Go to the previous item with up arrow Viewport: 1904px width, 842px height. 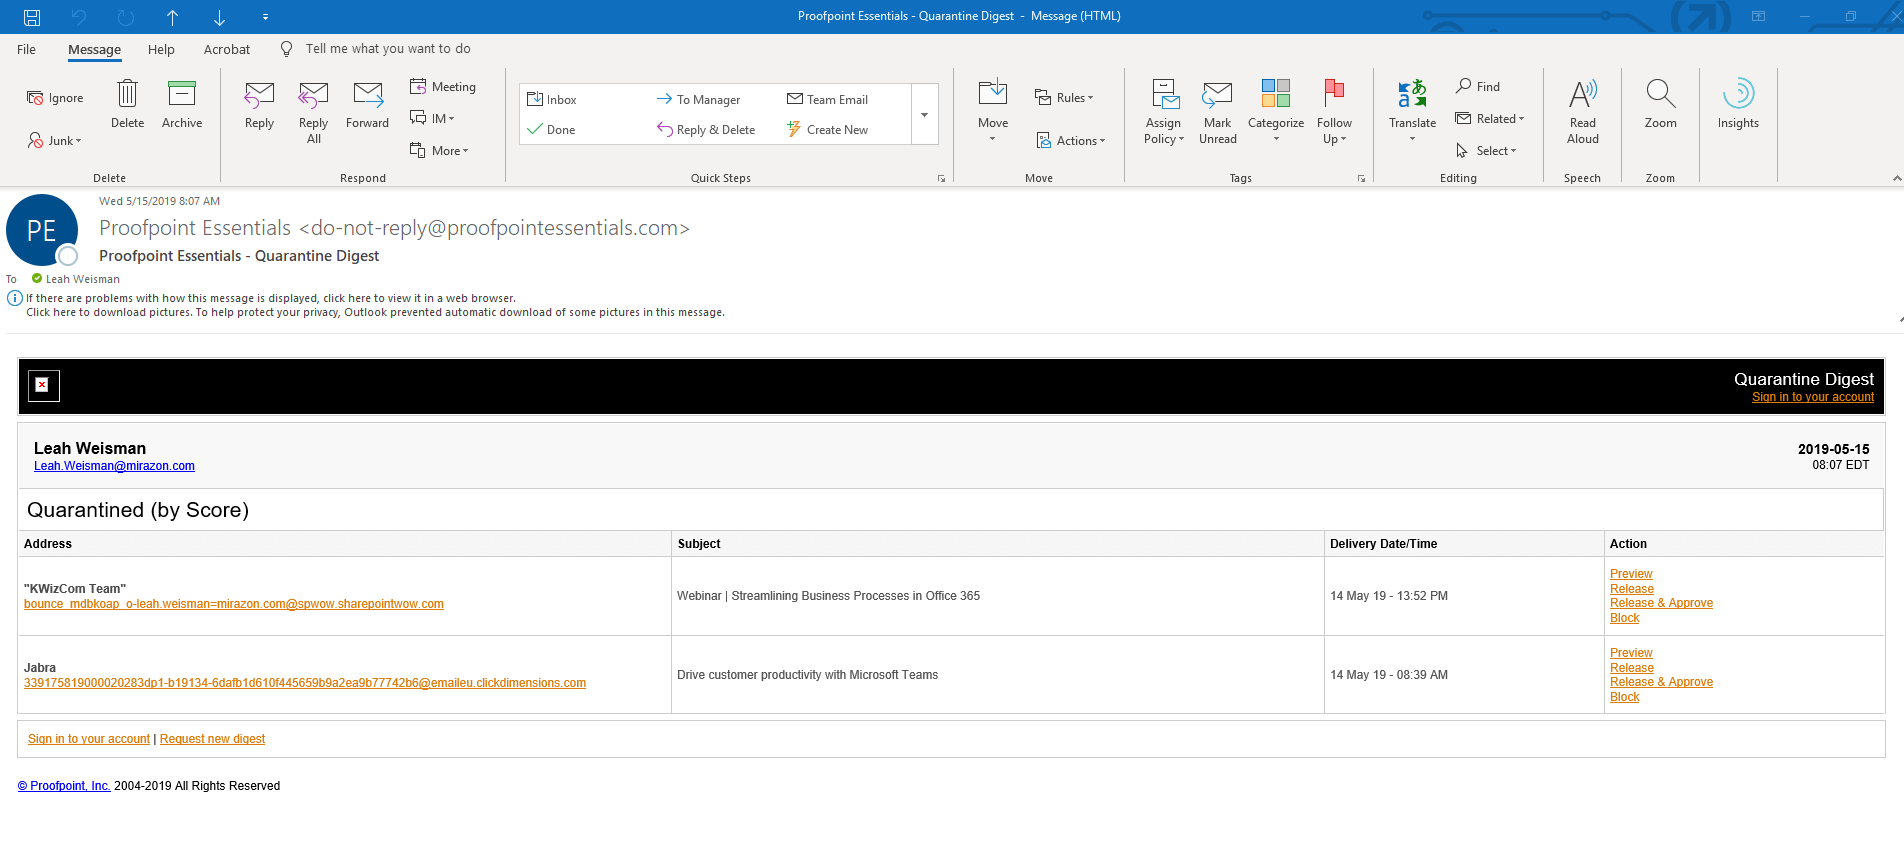172,17
